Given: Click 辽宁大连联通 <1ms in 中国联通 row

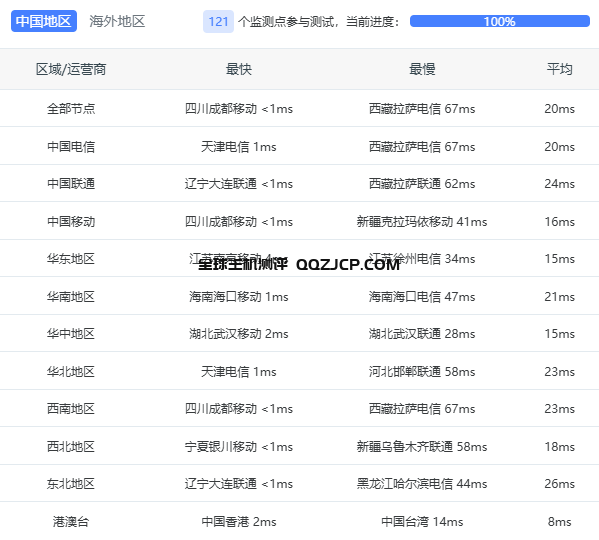Looking at the screenshot, I should (x=239, y=184).
